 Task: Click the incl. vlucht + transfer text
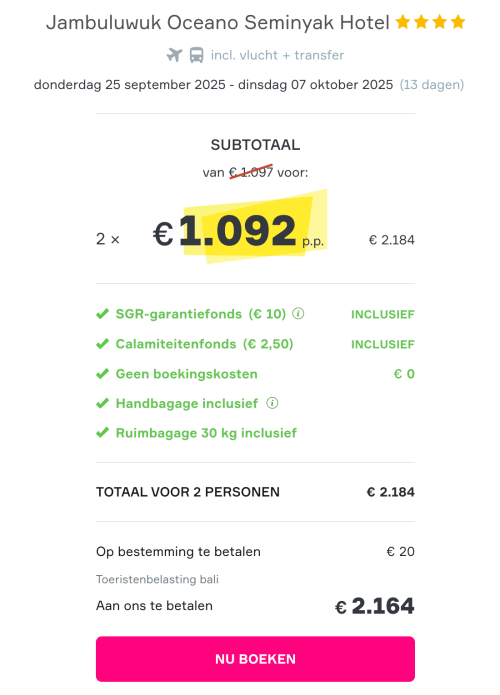pos(277,55)
